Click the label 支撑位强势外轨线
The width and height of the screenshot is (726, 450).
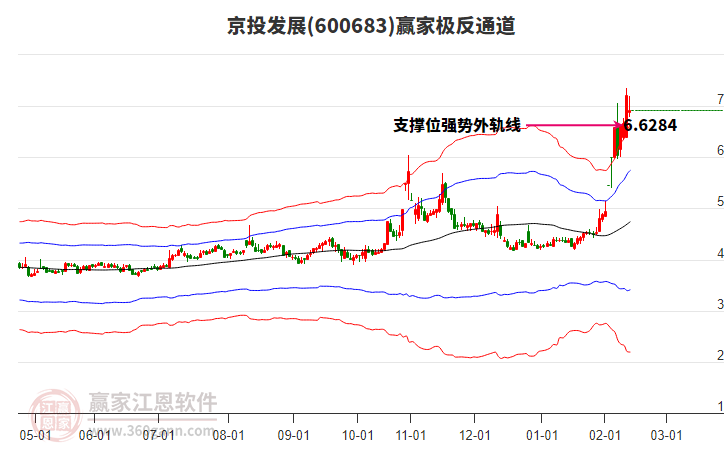pos(457,125)
